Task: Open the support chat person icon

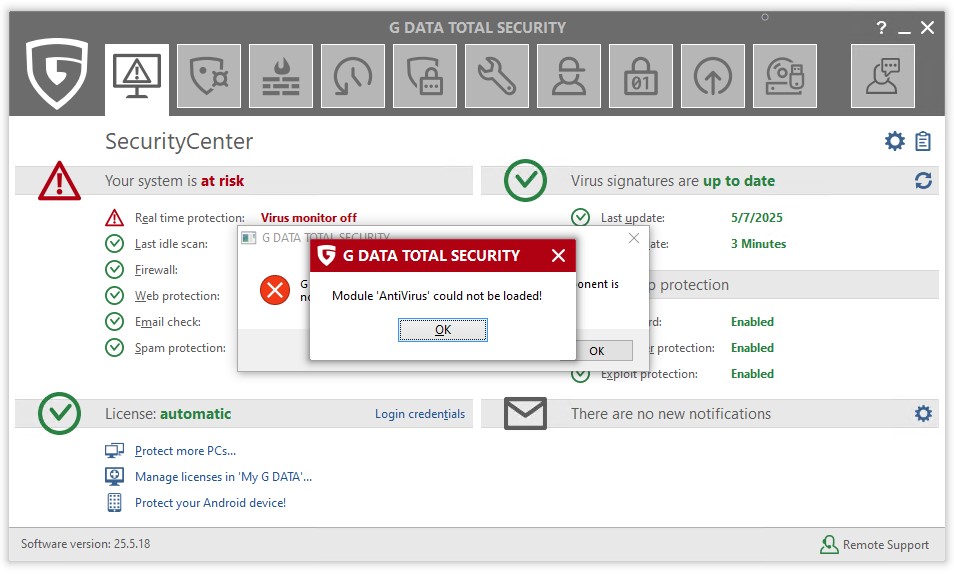Action: point(883,76)
